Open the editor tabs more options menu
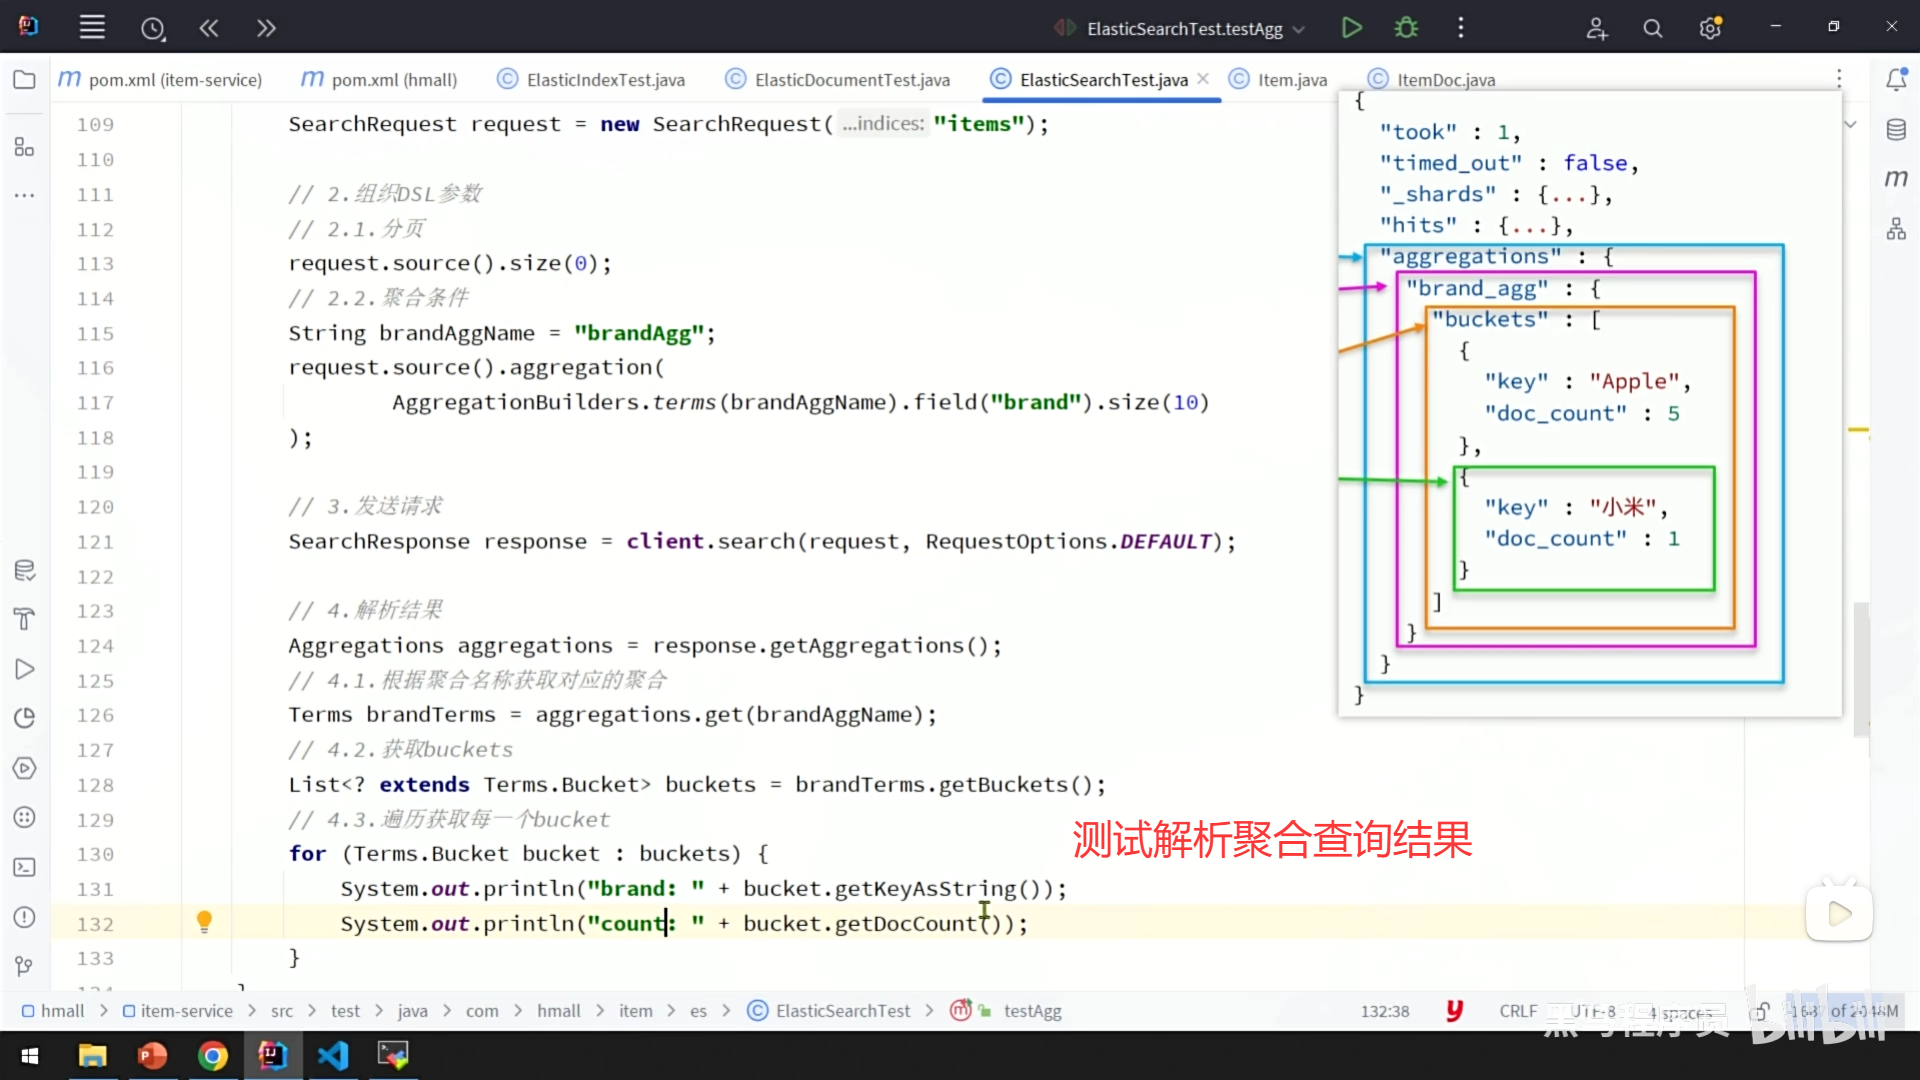 [x=1838, y=79]
